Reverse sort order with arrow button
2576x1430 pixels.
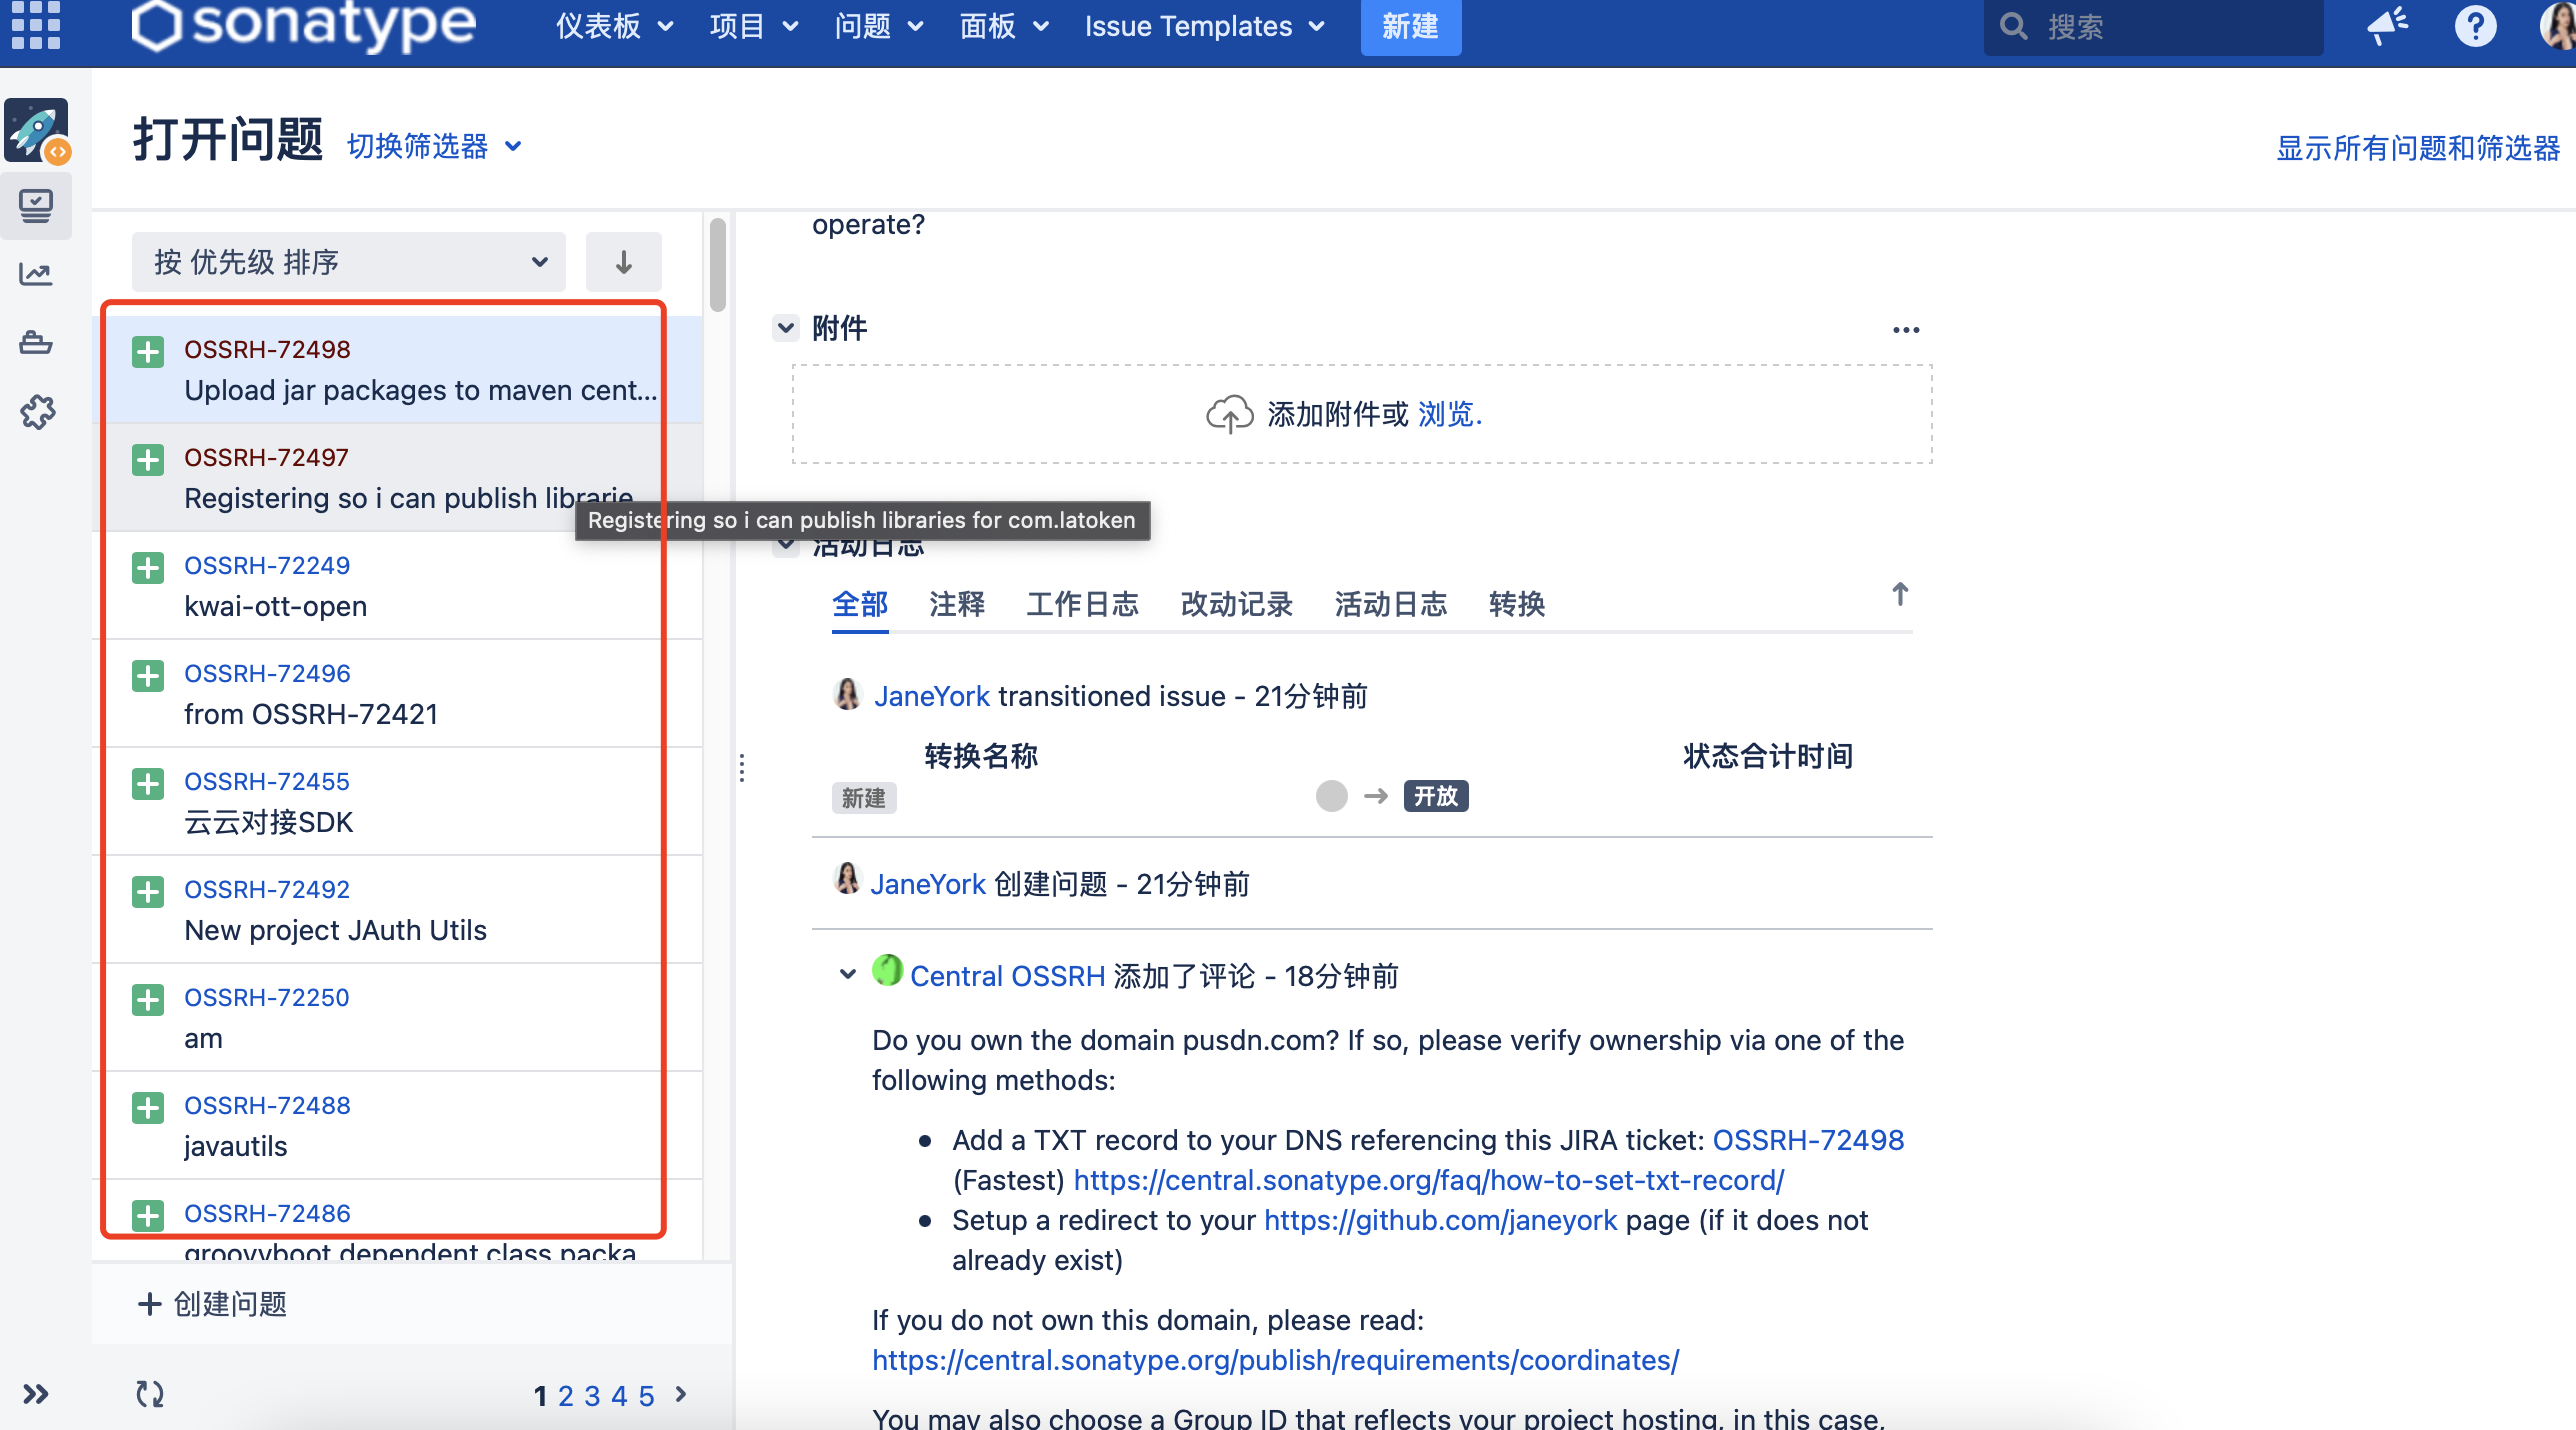tap(623, 262)
